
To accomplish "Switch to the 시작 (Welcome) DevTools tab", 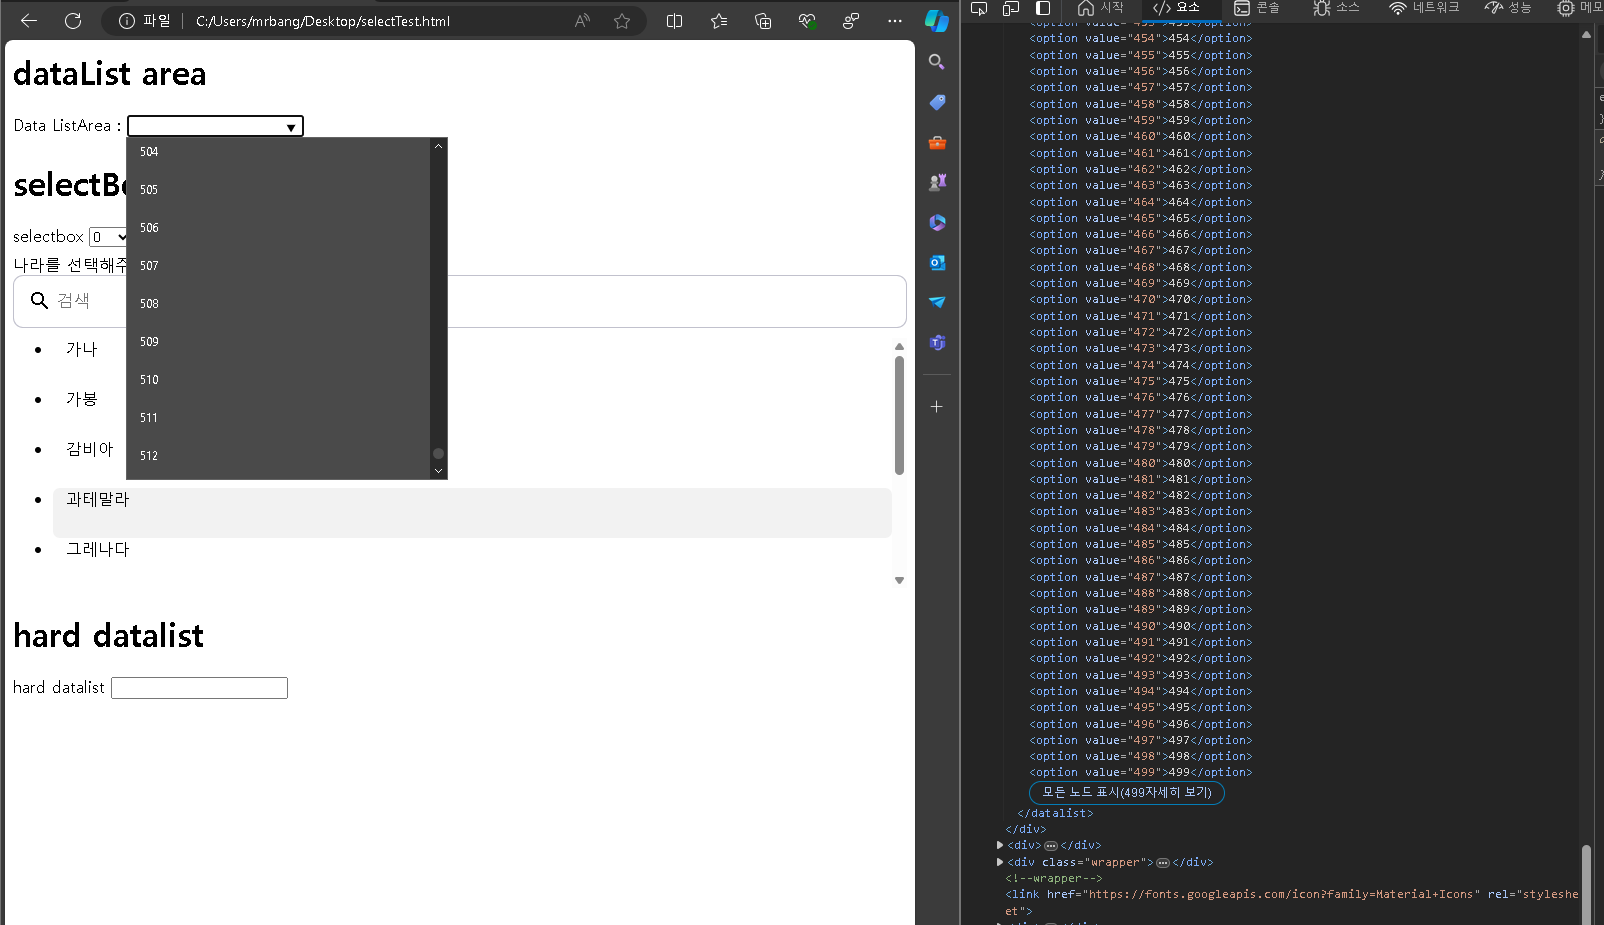I will pos(1100,8).
